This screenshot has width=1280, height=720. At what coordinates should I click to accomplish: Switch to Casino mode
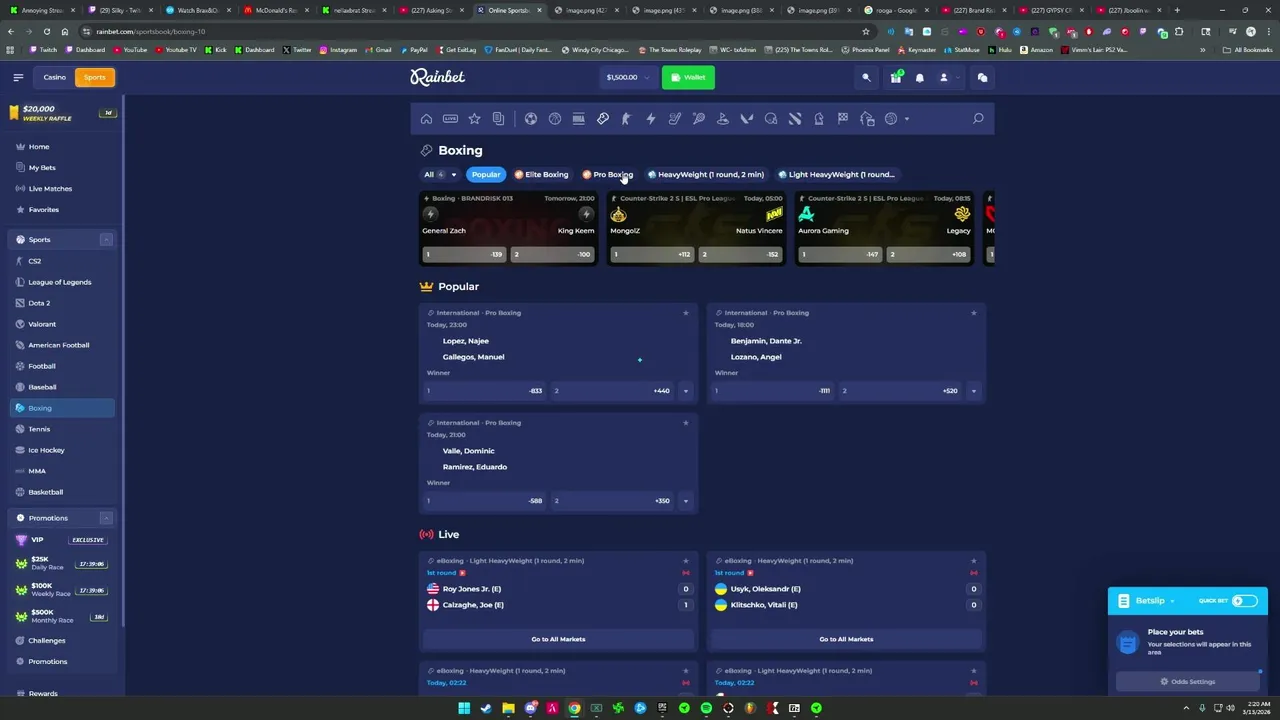[54, 77]
